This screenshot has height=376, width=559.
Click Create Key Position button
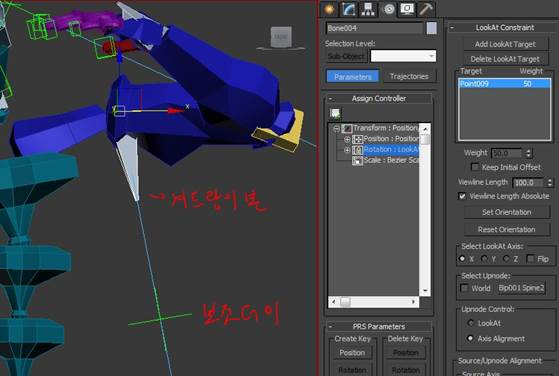click(x=352, y=353)
